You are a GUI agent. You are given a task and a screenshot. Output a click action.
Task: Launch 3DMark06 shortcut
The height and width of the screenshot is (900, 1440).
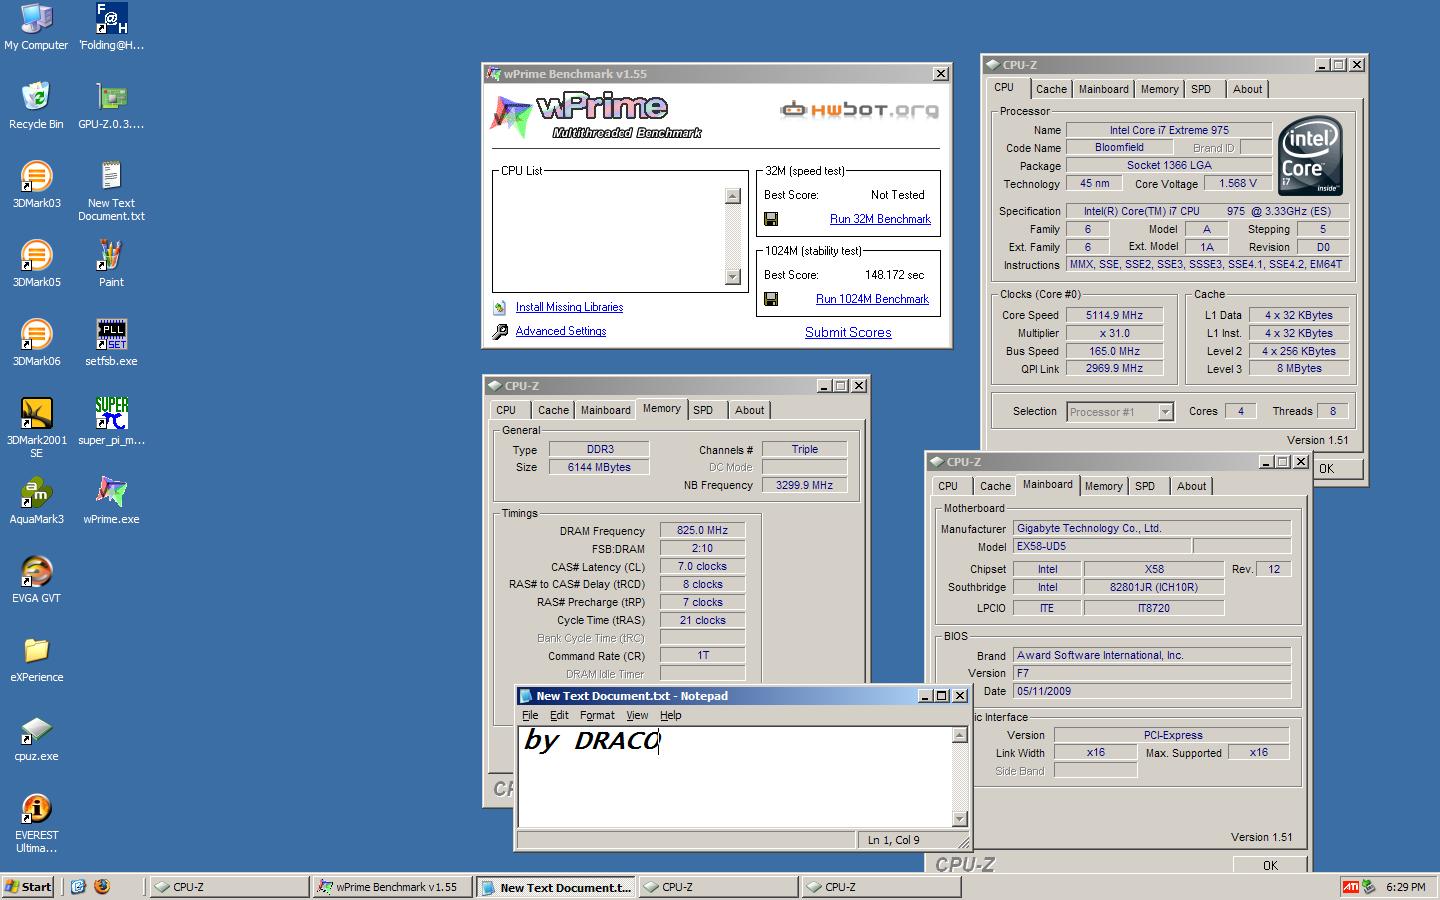[36, 343]
